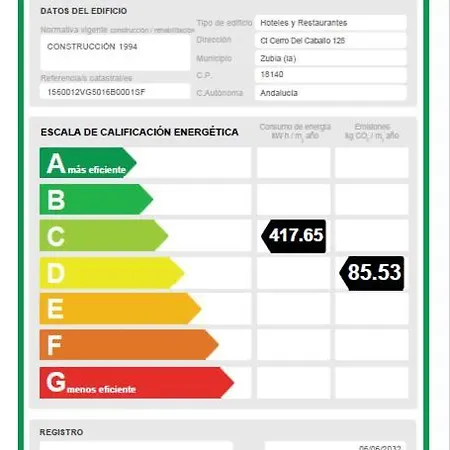
Task: Select the yellow D rating arrow
Action: pyautogui.click(x=112, y=273)
